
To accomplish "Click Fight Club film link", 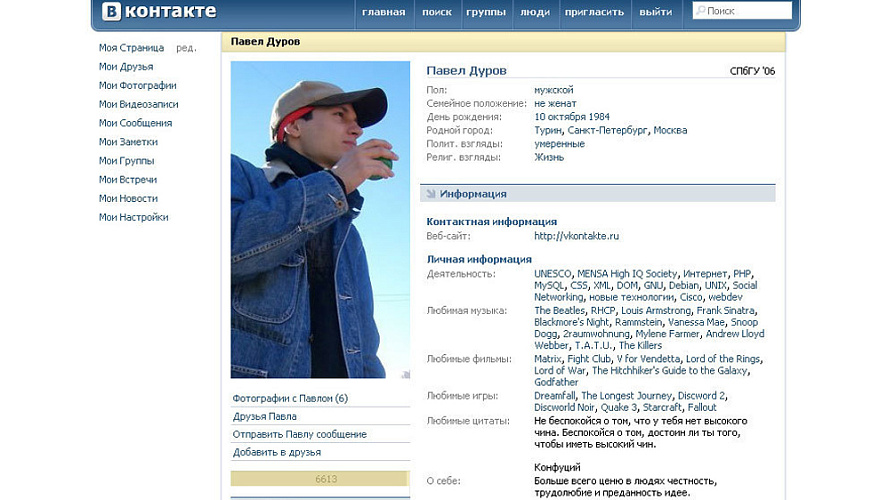I will coord(589,359).
